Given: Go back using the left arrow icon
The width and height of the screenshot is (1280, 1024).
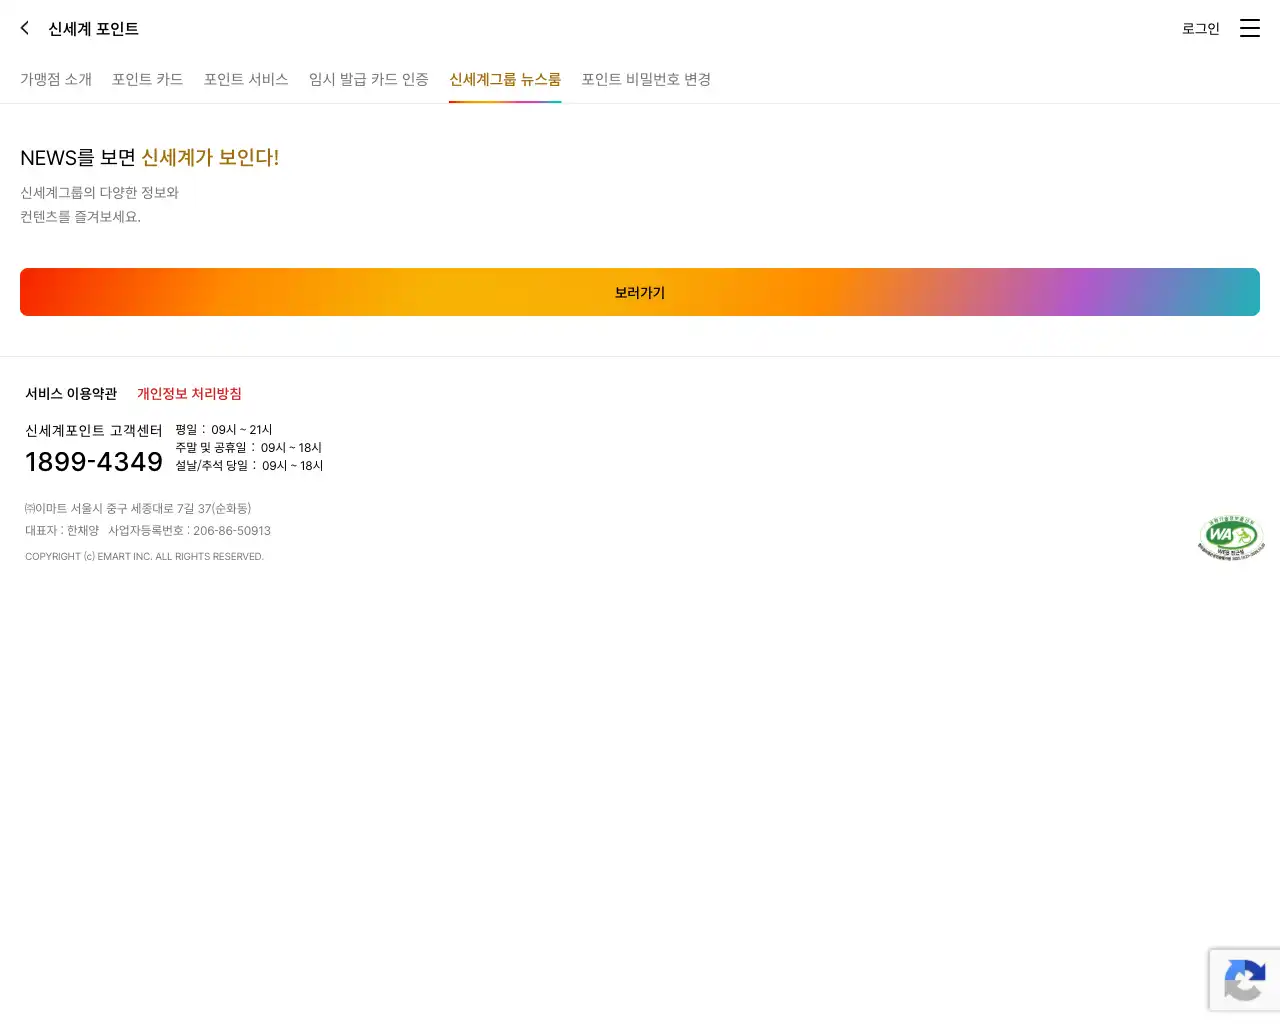Looking at the screenshot, I should [25, 28].
